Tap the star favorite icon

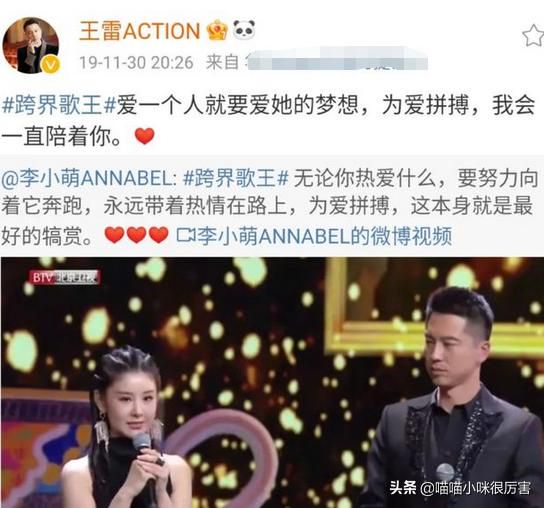533,35
